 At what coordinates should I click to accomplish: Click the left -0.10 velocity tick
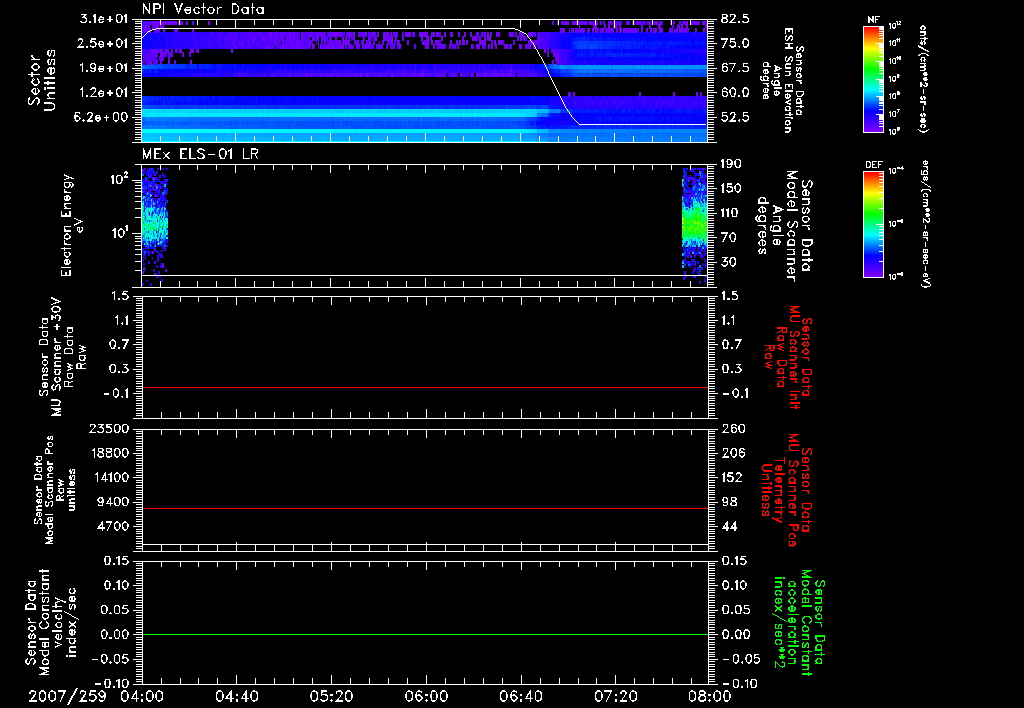tap(111, 683)
